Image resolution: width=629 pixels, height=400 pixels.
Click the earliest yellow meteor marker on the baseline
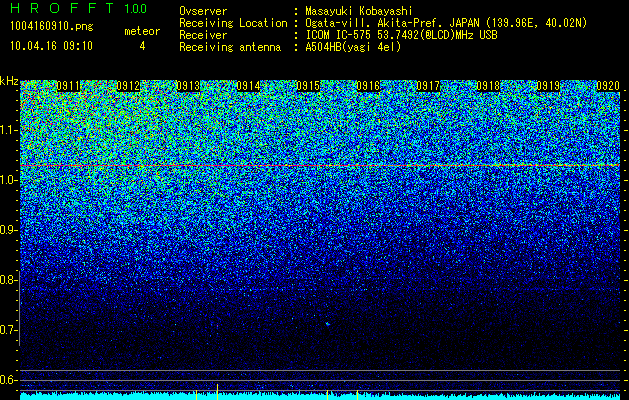point(196,395)
